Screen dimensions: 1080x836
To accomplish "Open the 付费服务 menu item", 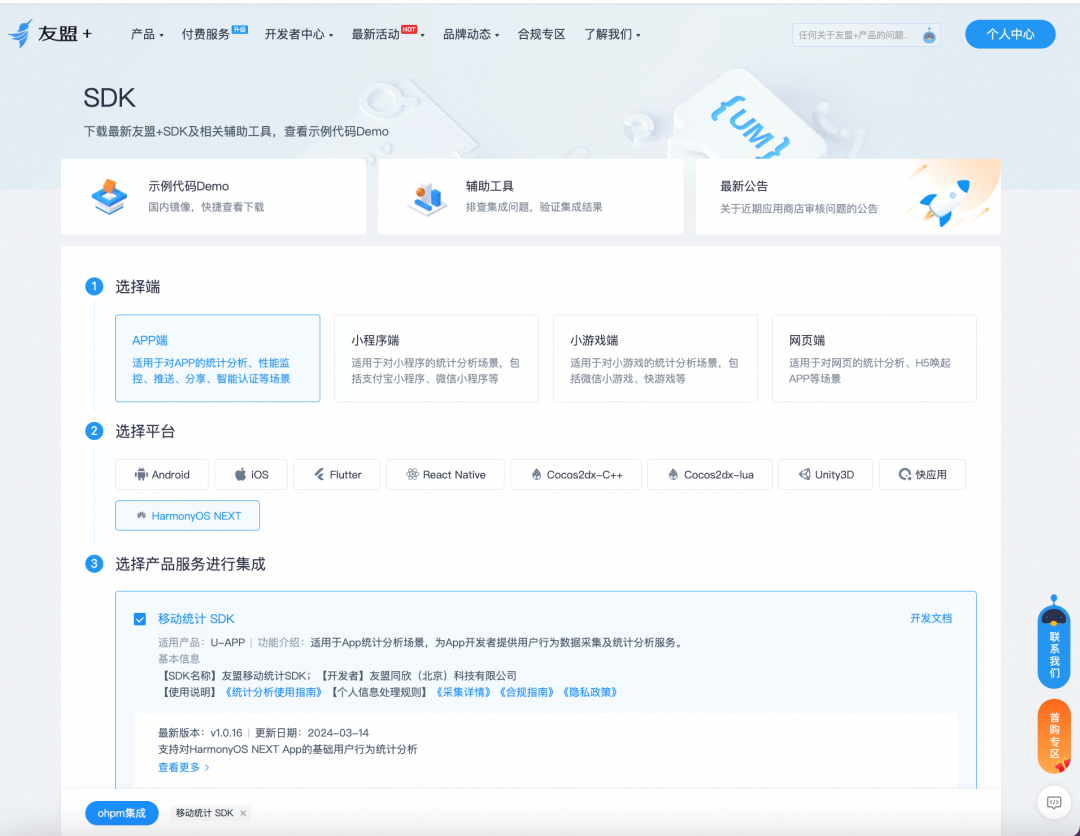I will [214, 34].
